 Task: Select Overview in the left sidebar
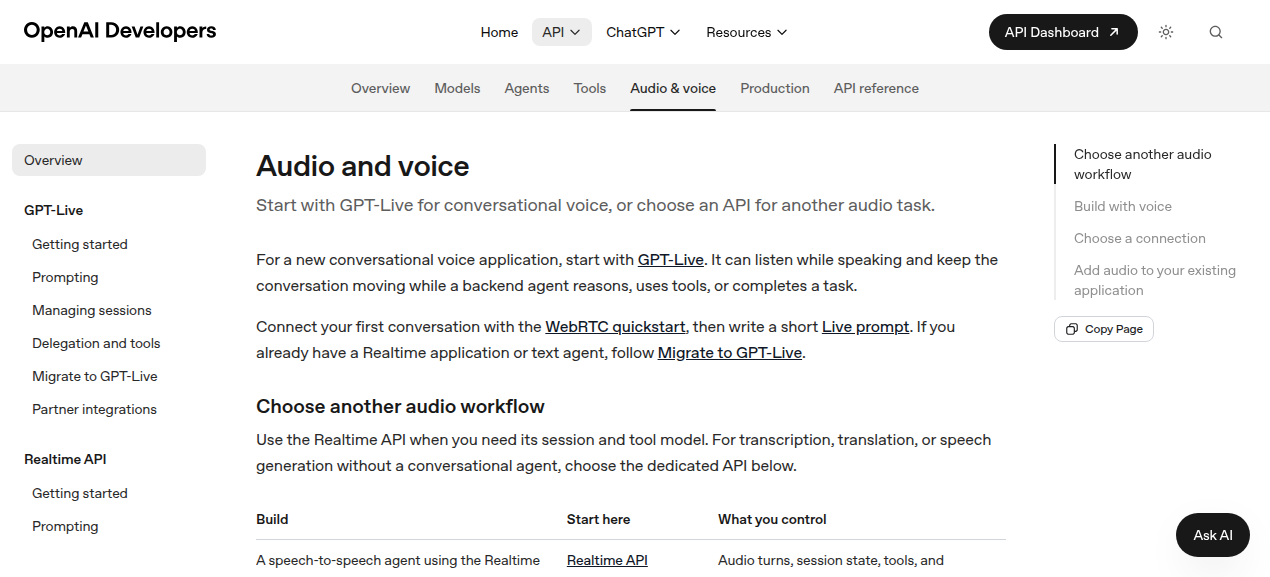[x=109, y=160]
